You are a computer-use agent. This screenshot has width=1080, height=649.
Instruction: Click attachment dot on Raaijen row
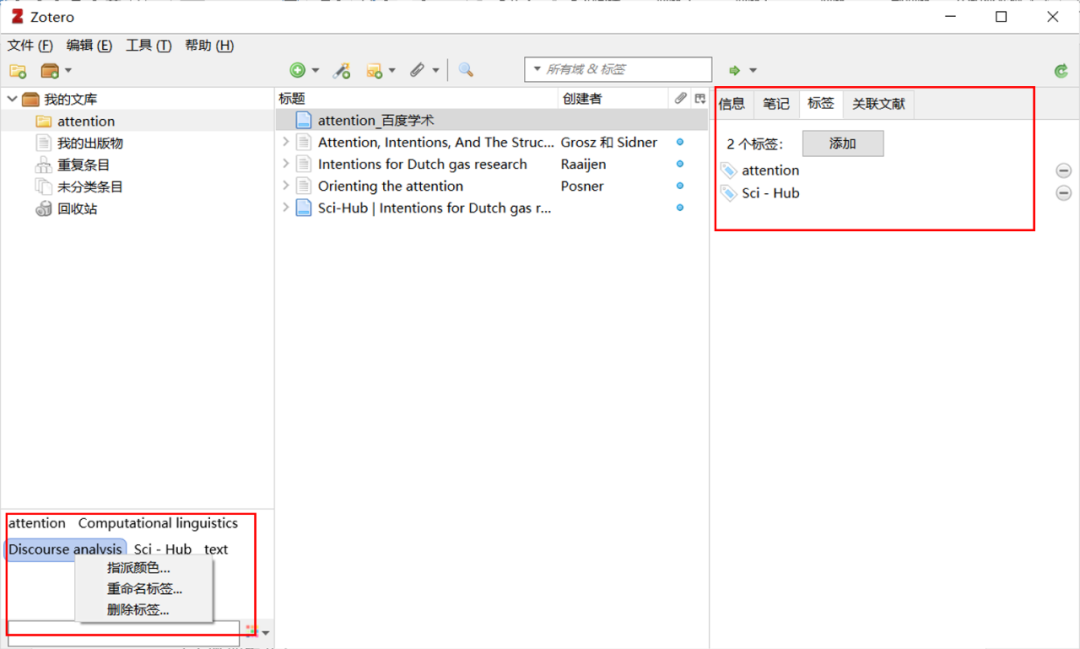(680, 164)
